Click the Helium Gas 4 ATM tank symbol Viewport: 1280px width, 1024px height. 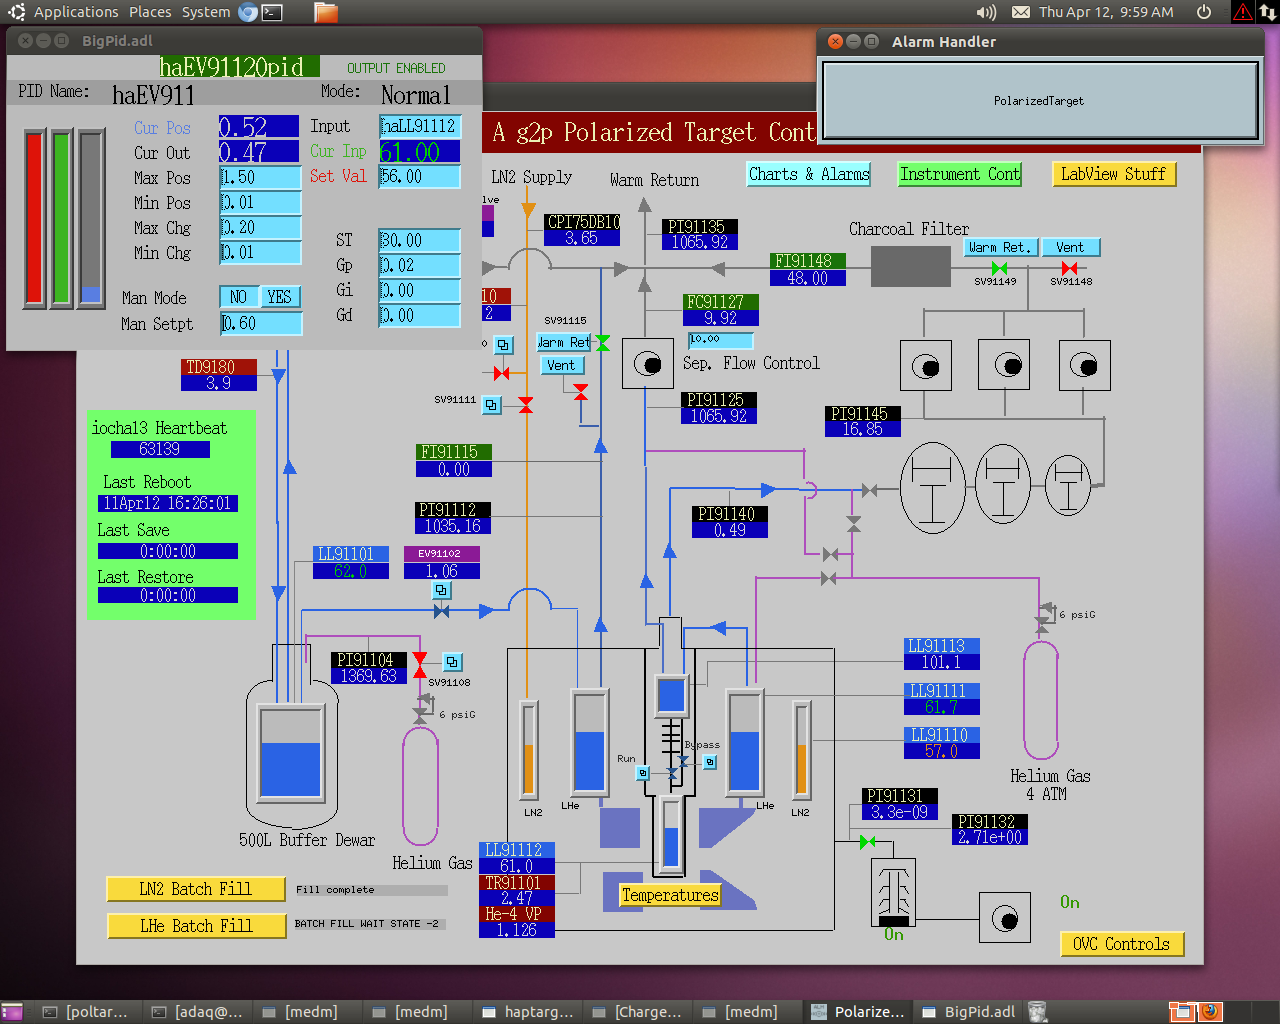click(x=1041, y=700)
